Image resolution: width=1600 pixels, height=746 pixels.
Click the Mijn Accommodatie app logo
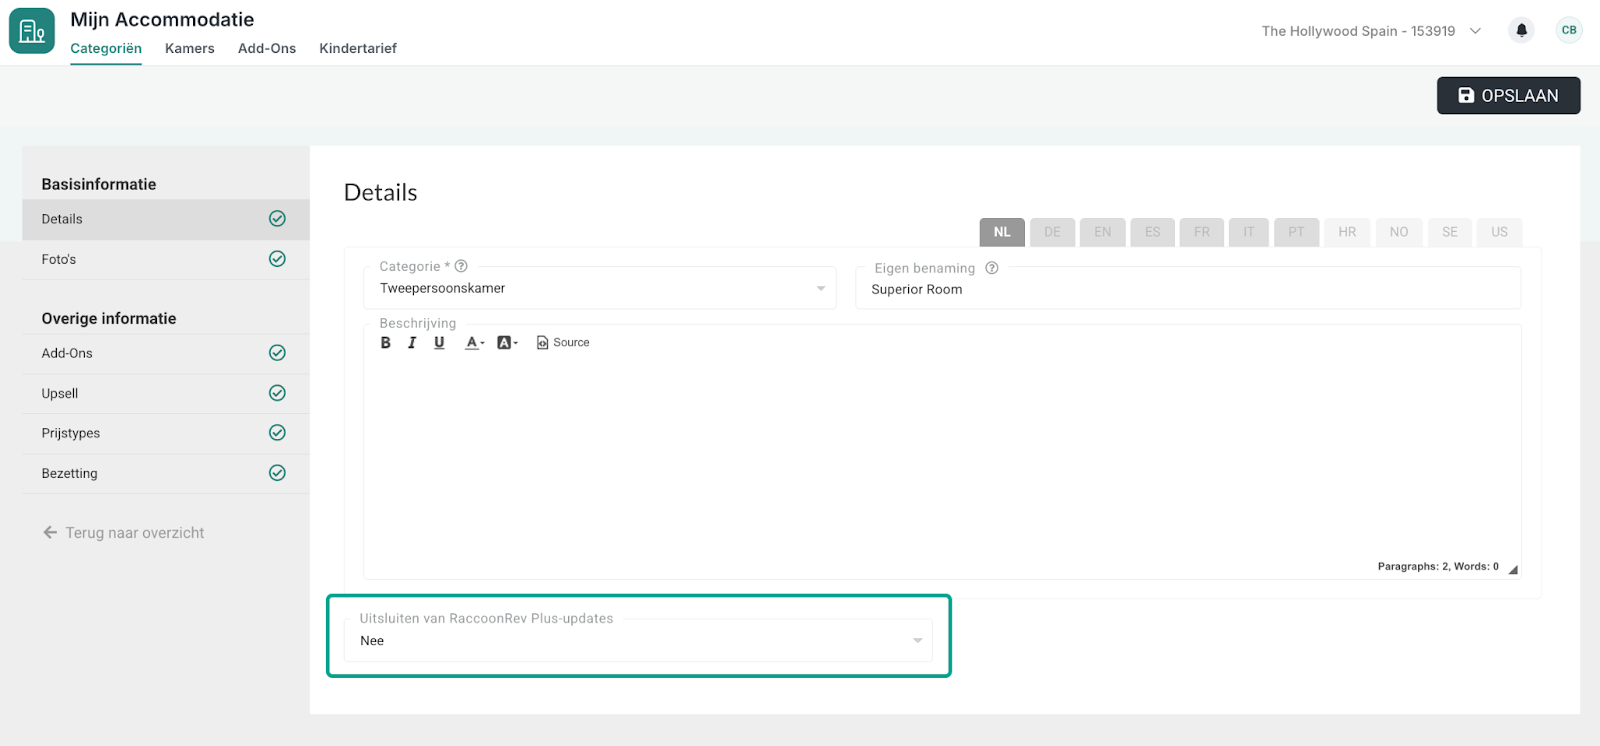32,31
